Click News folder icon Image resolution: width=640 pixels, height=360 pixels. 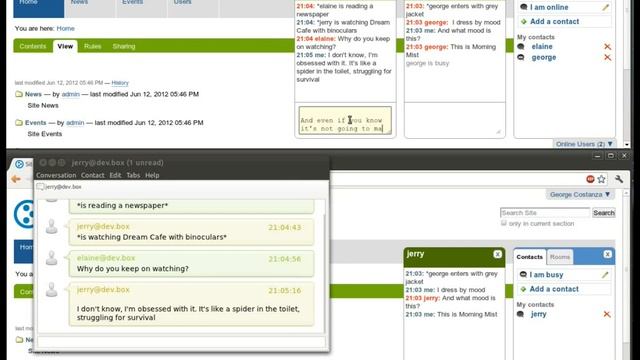[x=19, y=94]
